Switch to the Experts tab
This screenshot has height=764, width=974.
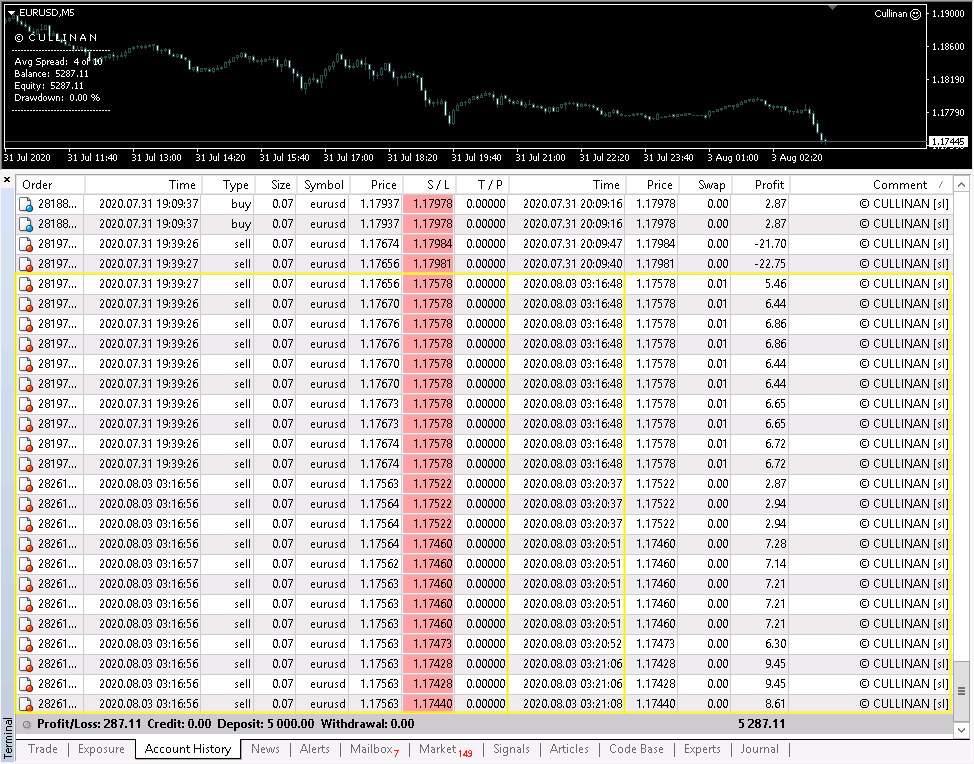tap(702, 749)
